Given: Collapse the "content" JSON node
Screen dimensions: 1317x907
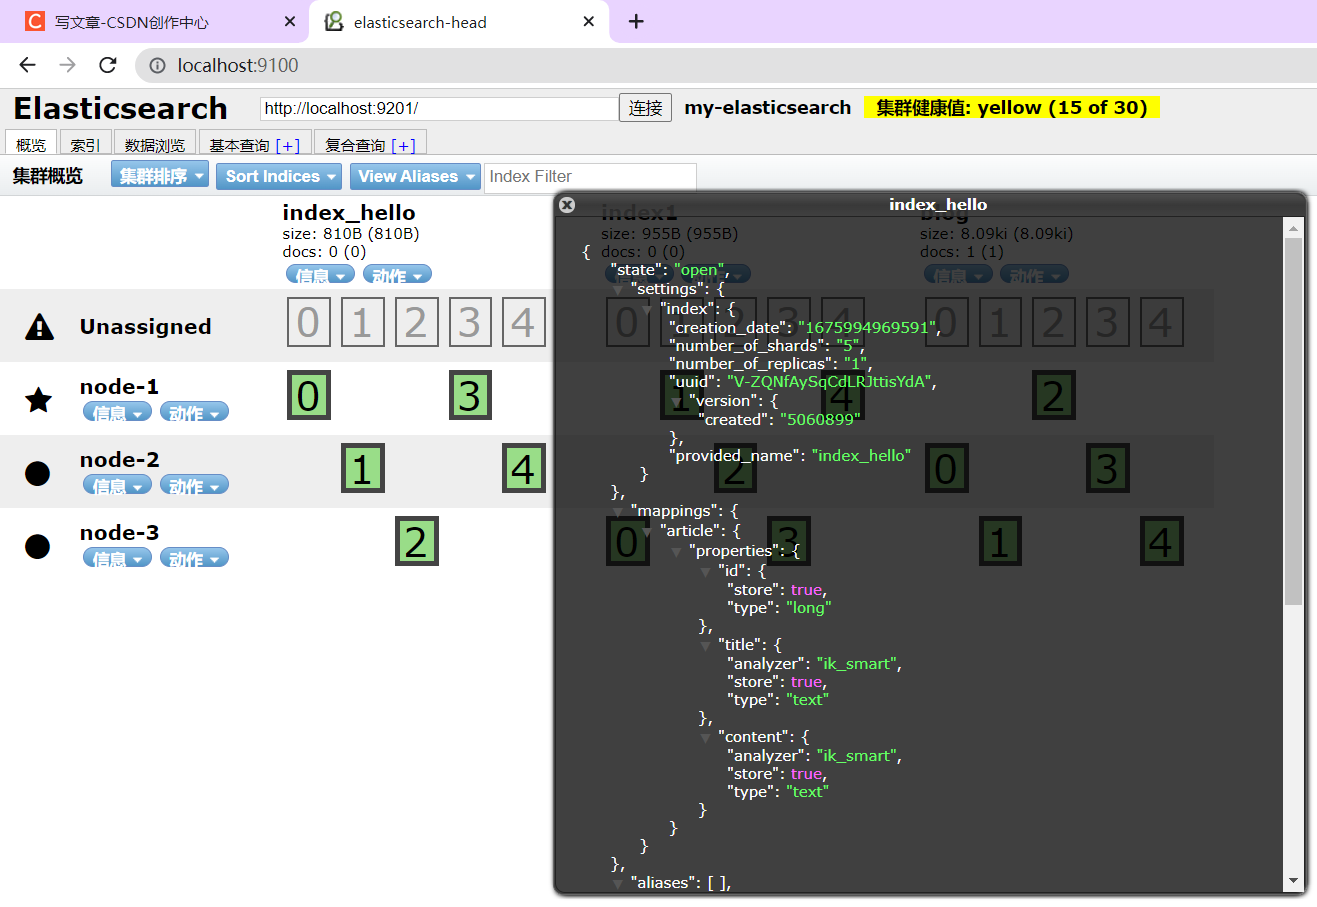Looking at the screenshot, I should coord(705,738).
